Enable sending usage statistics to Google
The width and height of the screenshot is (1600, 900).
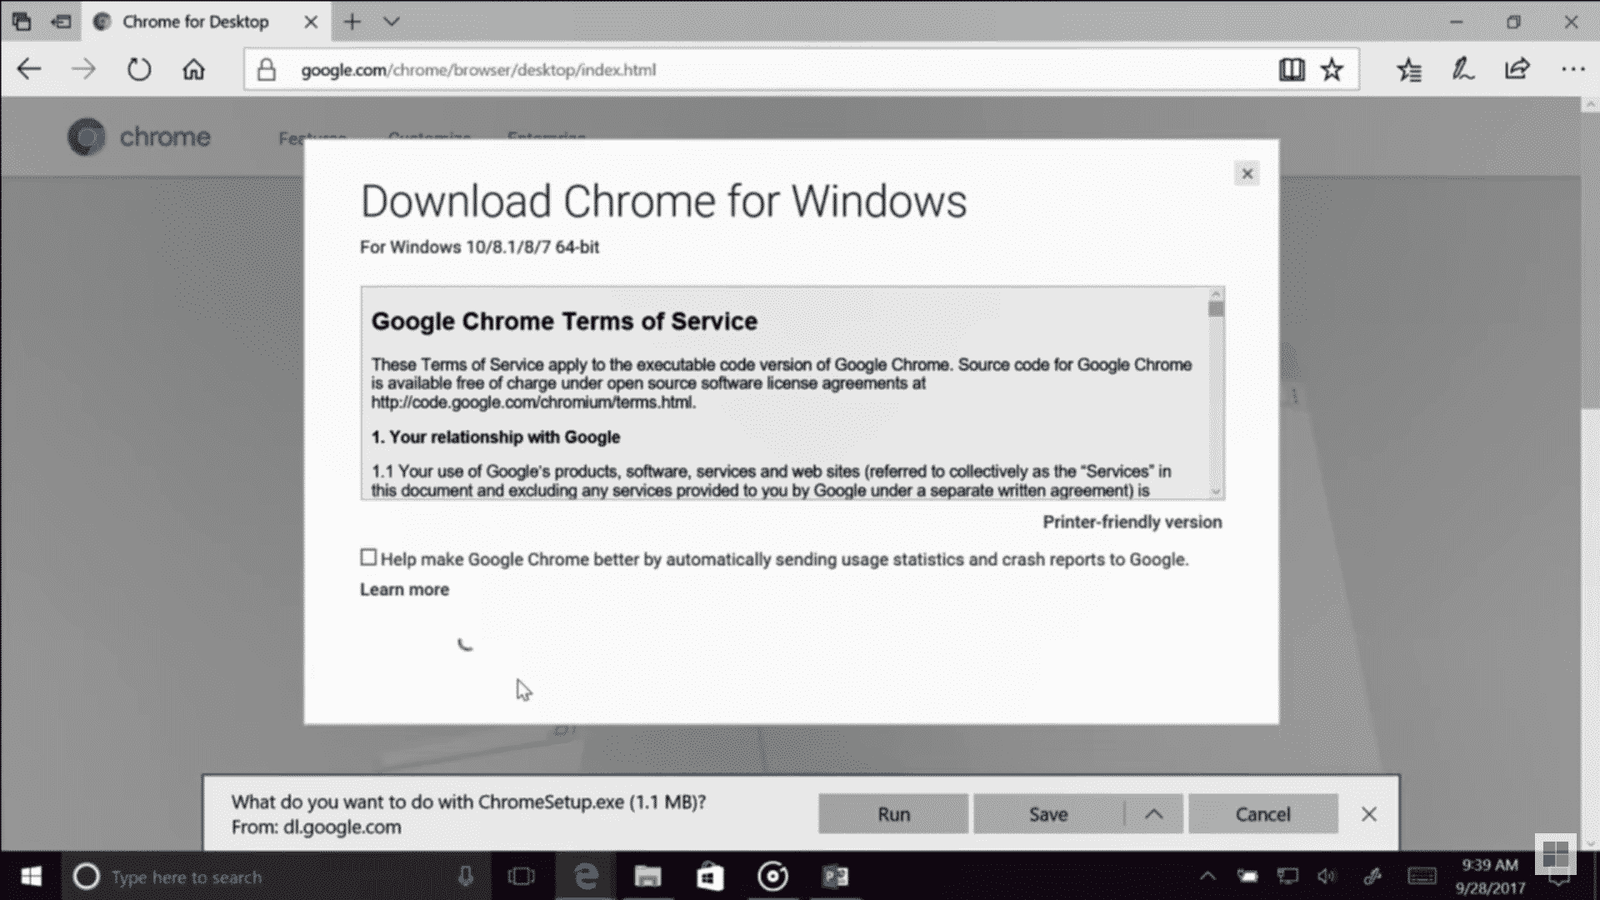coord(369,557)
